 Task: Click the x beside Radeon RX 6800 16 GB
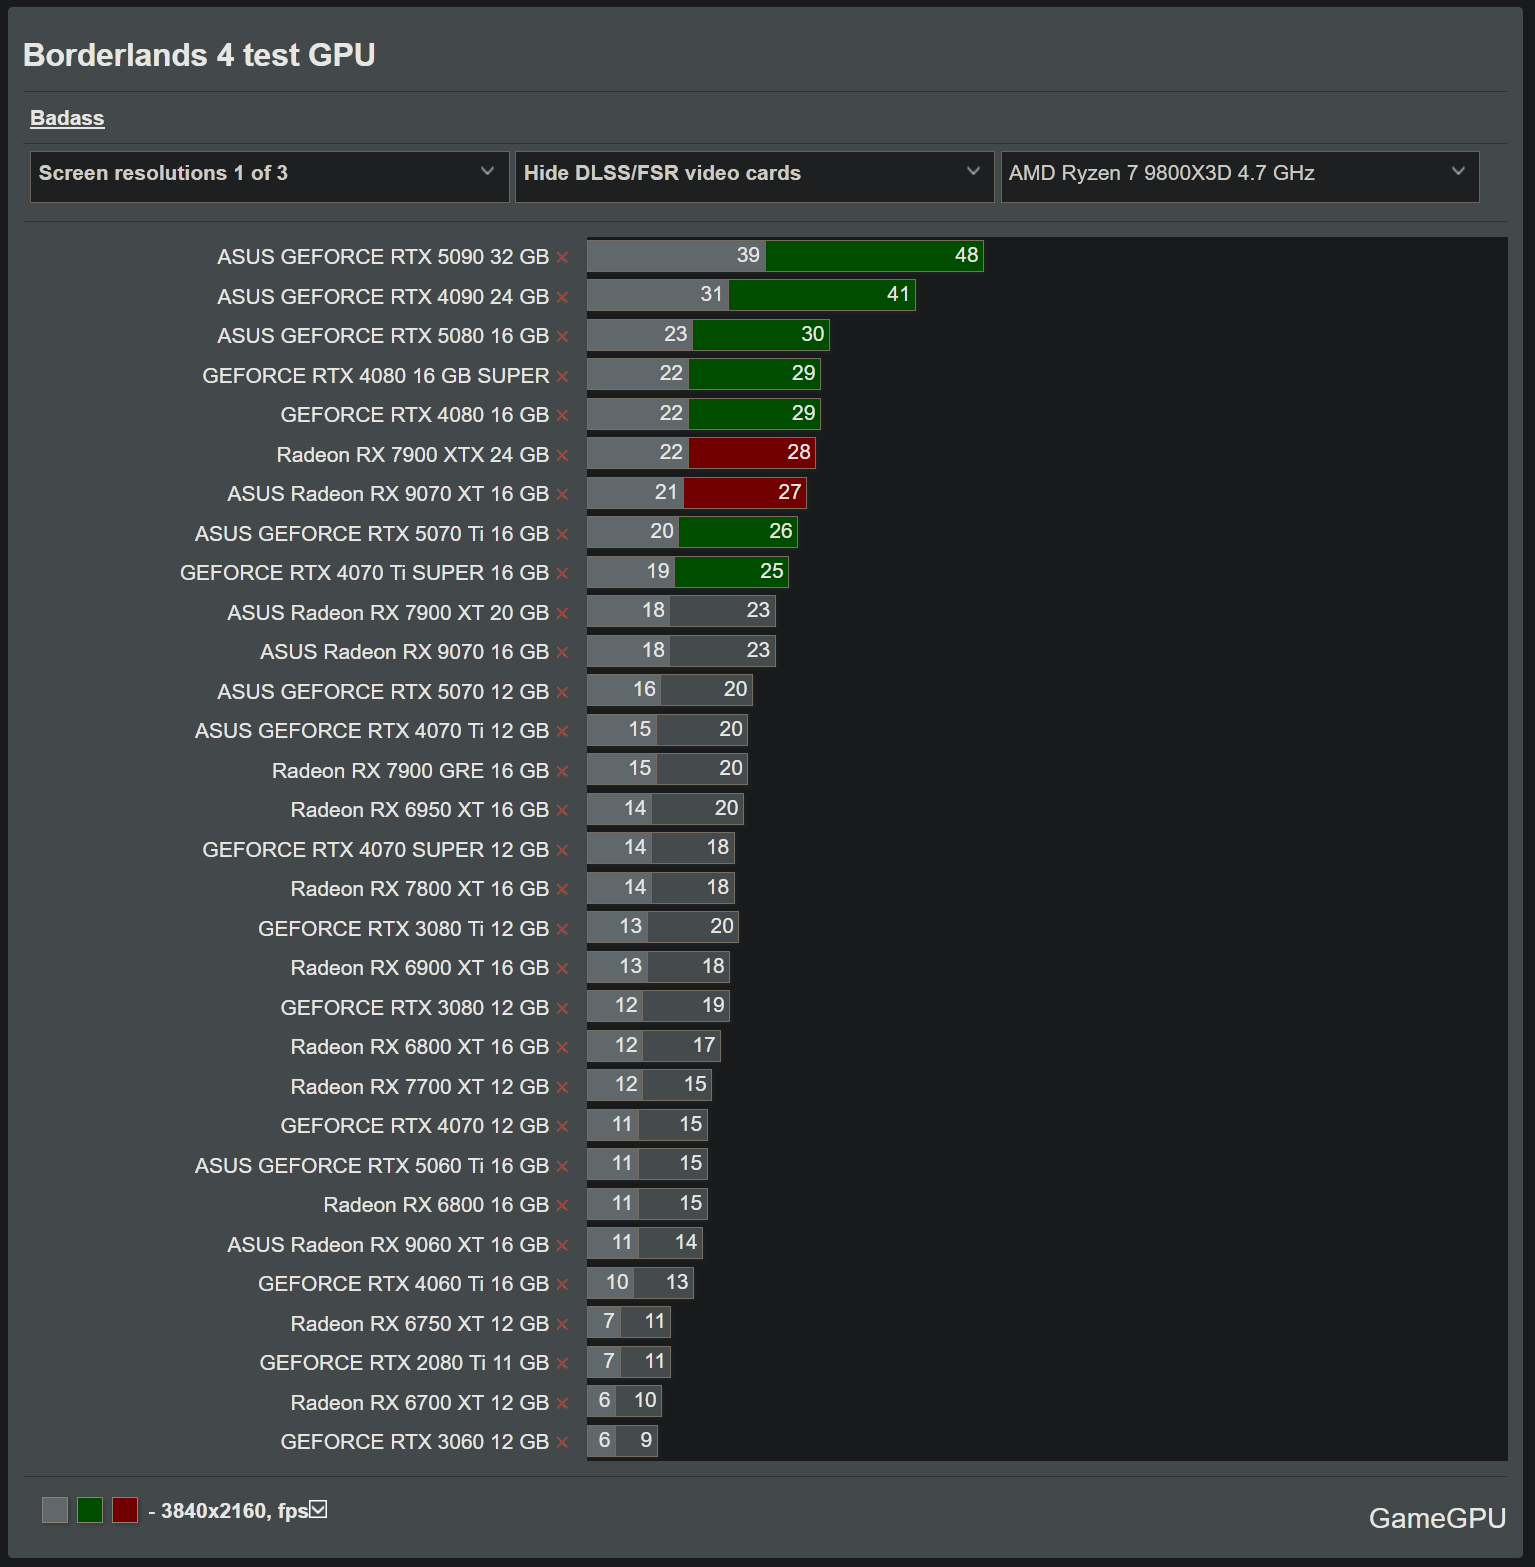(x=563, y=1205)
